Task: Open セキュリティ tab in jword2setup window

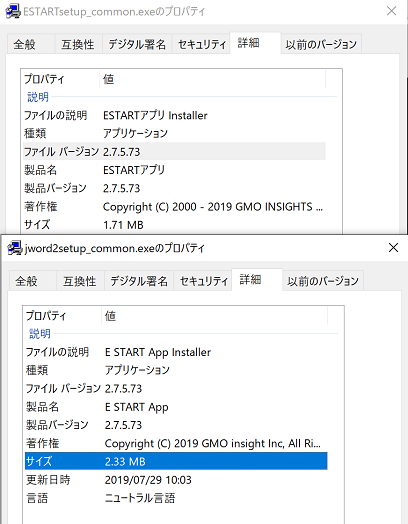Action: click(x=203, y=281)
